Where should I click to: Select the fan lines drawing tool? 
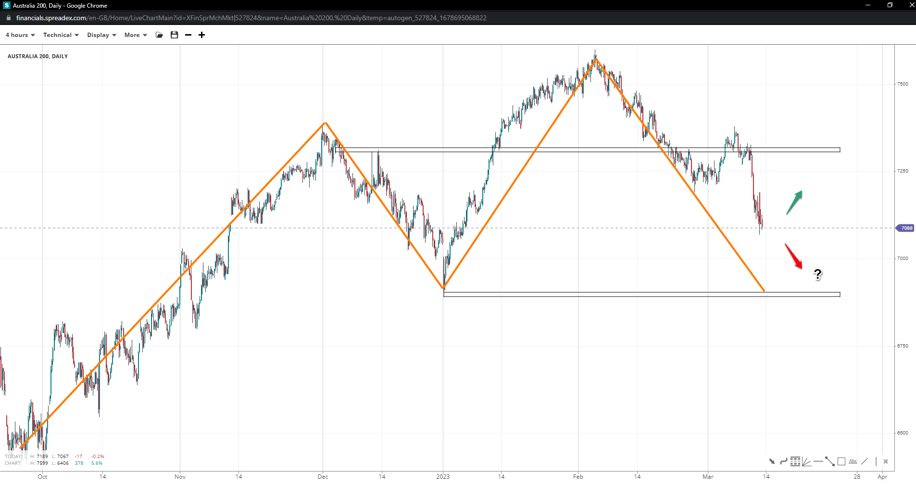coord(806,462)
